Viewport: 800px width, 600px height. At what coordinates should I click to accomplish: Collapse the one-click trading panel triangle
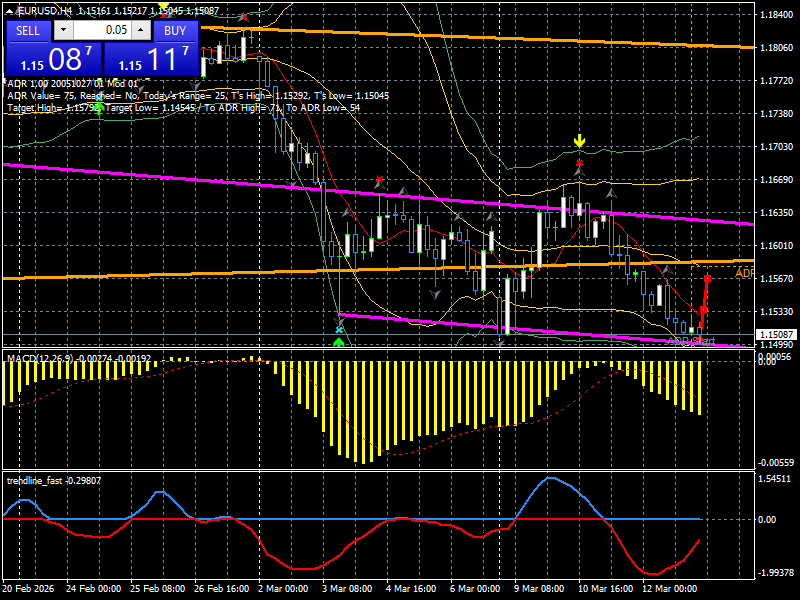point(9,11)
